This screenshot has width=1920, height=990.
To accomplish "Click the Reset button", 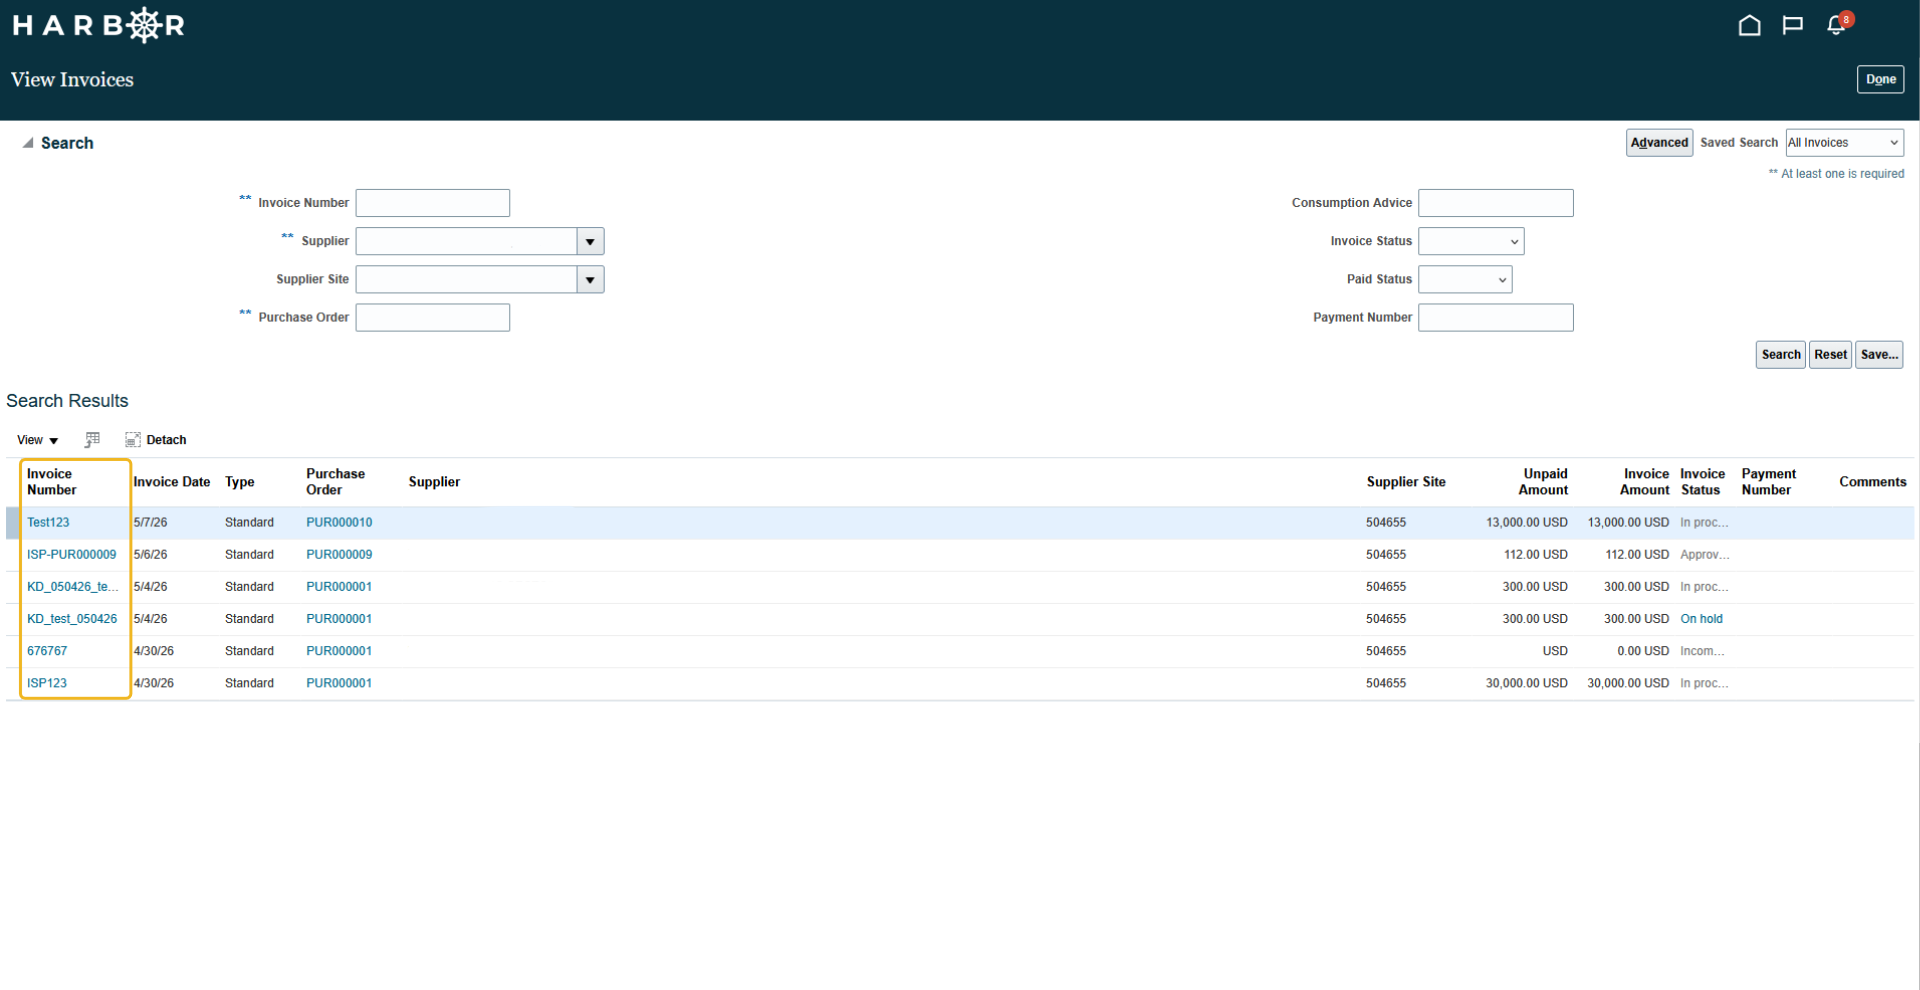I will [x=1830, y=355].
